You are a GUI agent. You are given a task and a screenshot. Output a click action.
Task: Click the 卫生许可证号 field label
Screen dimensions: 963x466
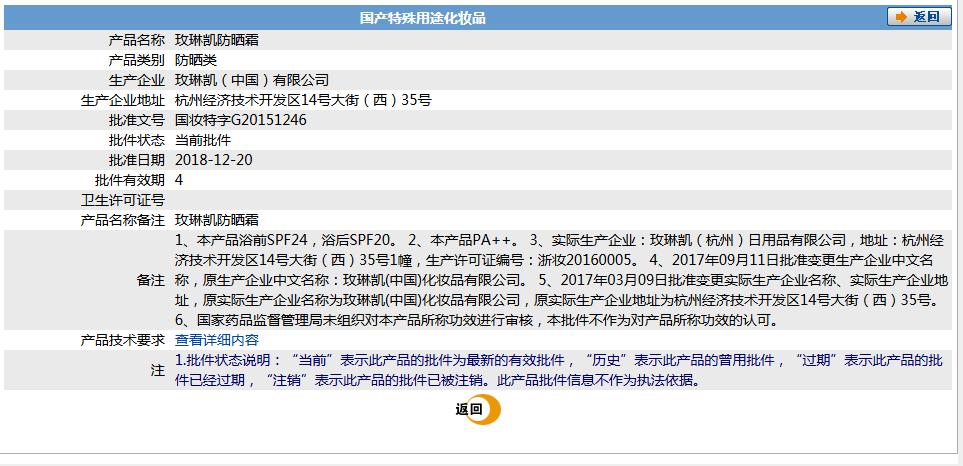pyautogui.click(x=123, y=200)
